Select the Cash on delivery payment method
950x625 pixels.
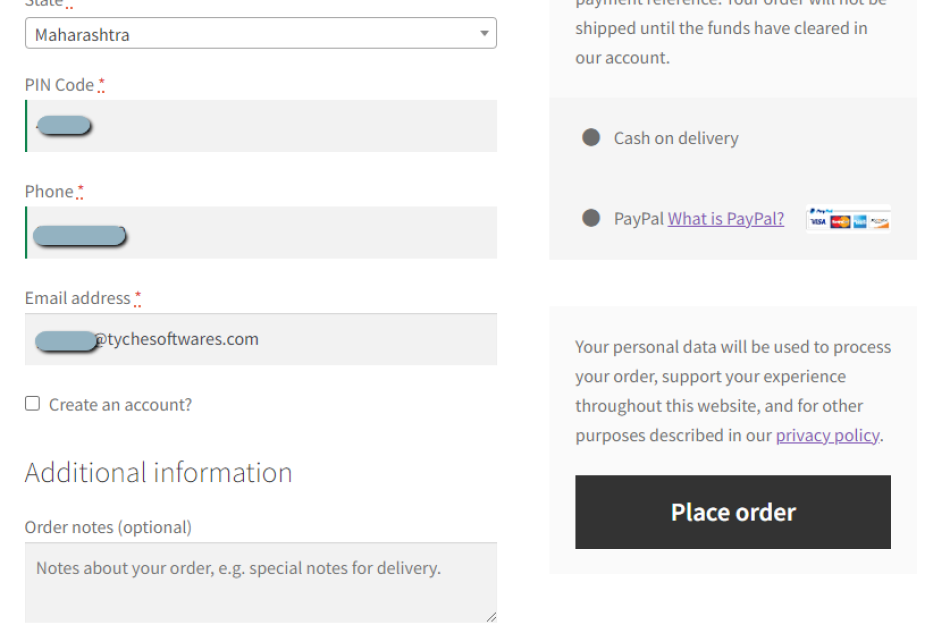[x=590, y=138]
